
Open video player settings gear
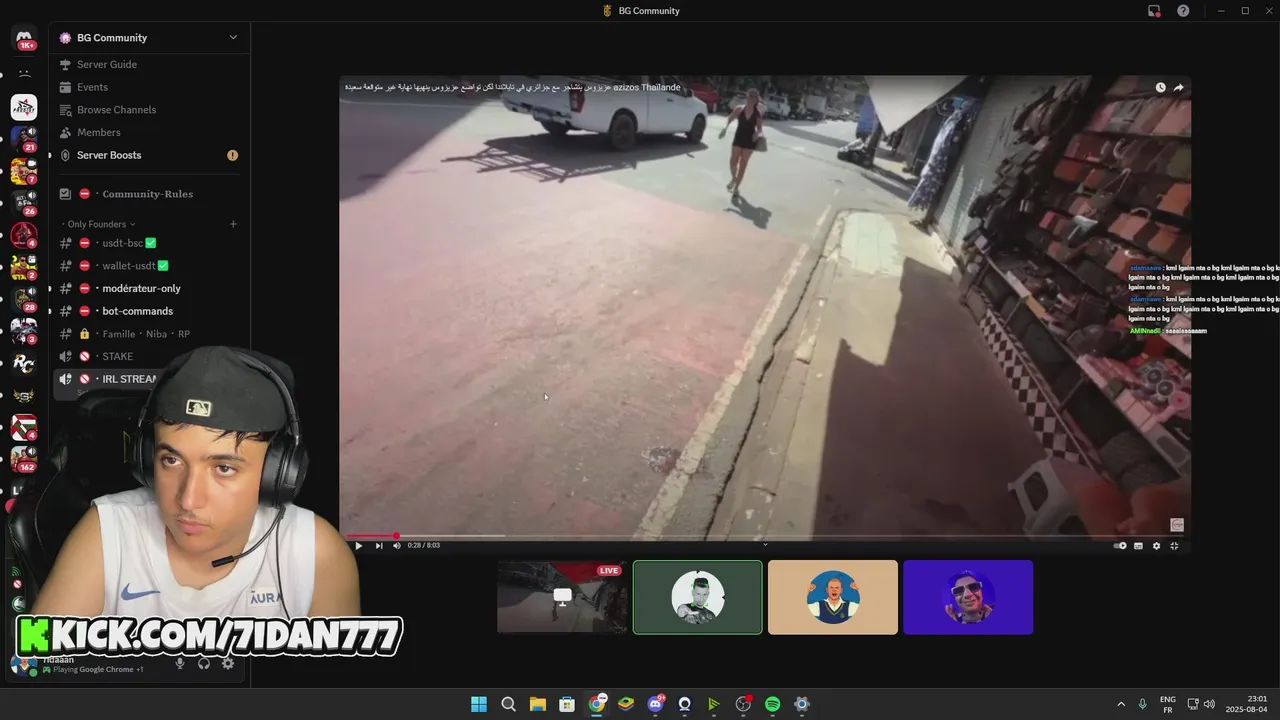(x=1156, y=546)
